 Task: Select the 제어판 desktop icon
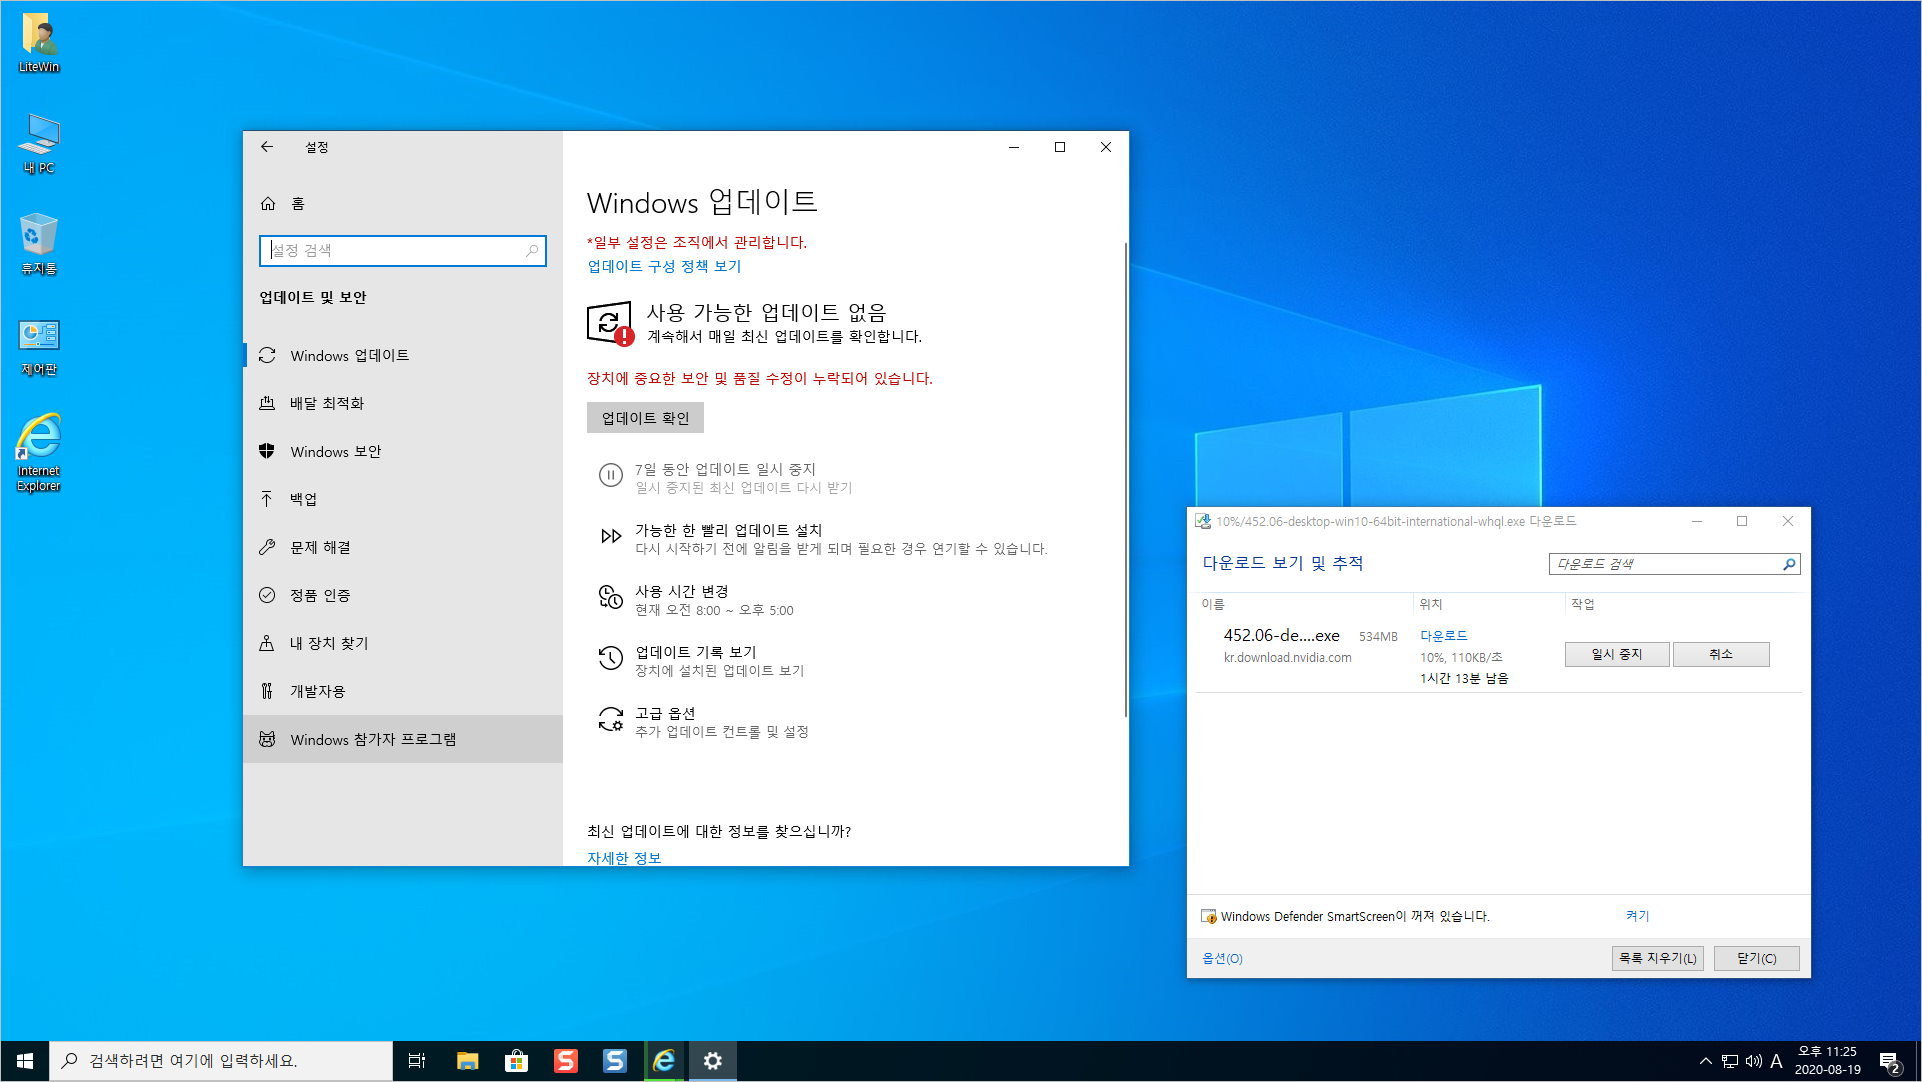click(39, 347)
